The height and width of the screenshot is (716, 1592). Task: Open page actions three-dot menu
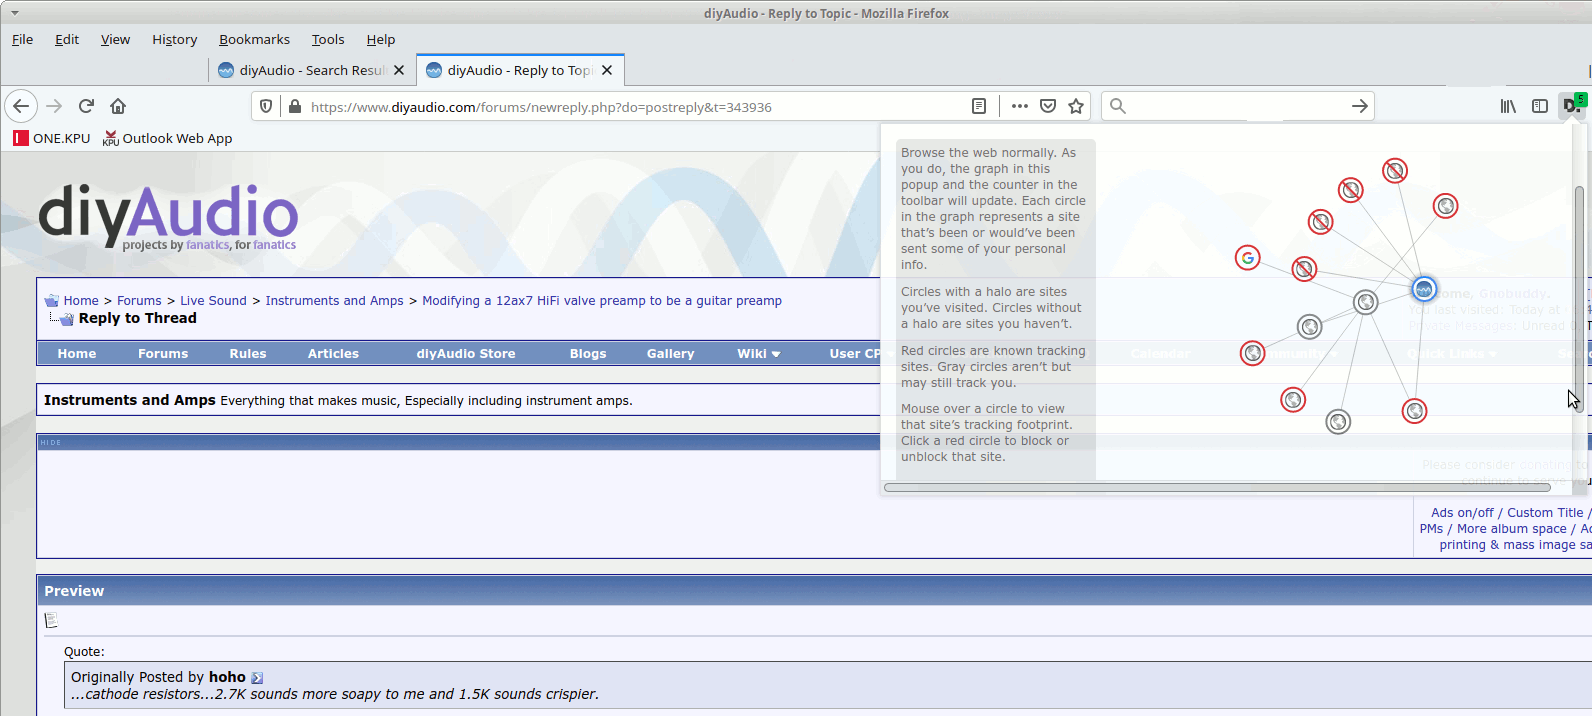[1019, 106]
